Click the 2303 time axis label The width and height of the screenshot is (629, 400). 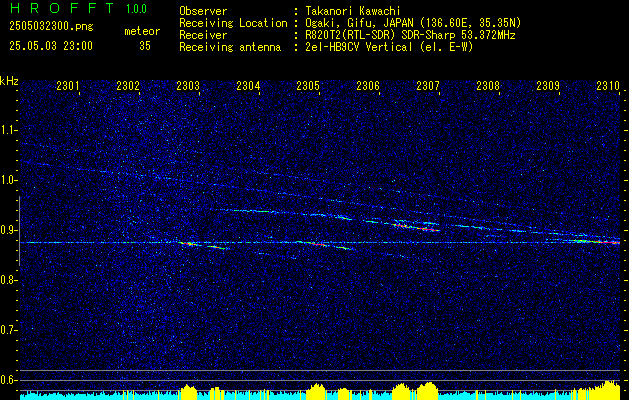188,85
